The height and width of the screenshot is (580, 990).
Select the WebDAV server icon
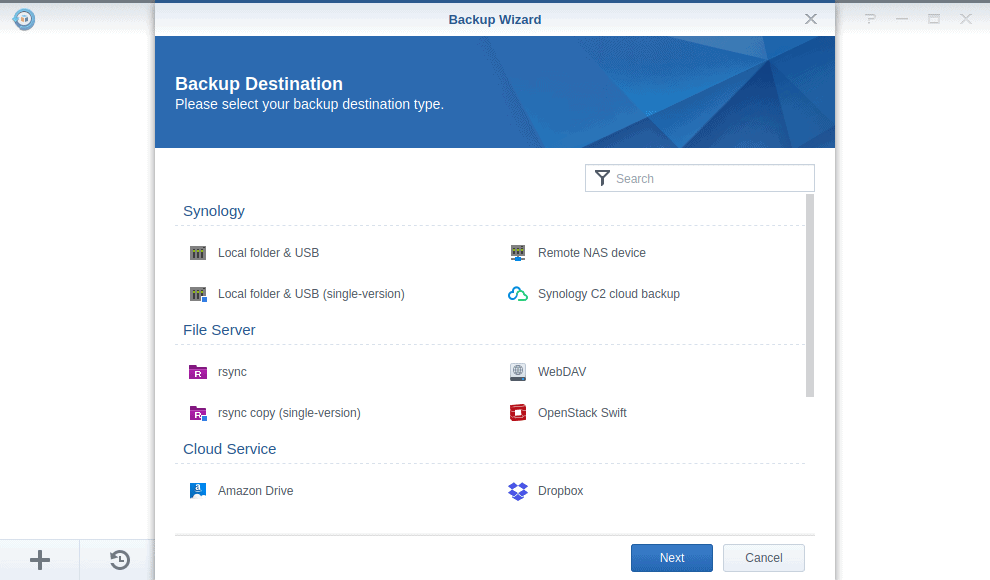coord(518,371)
